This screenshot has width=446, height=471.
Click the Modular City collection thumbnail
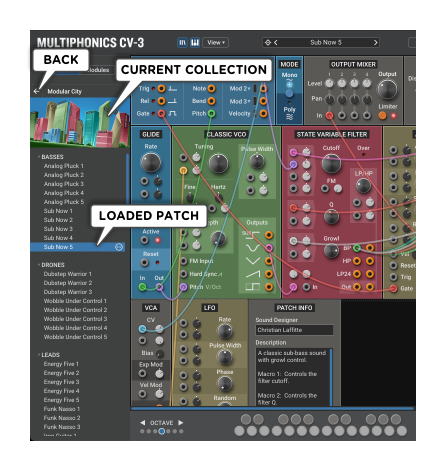click(x=80, y=123)
